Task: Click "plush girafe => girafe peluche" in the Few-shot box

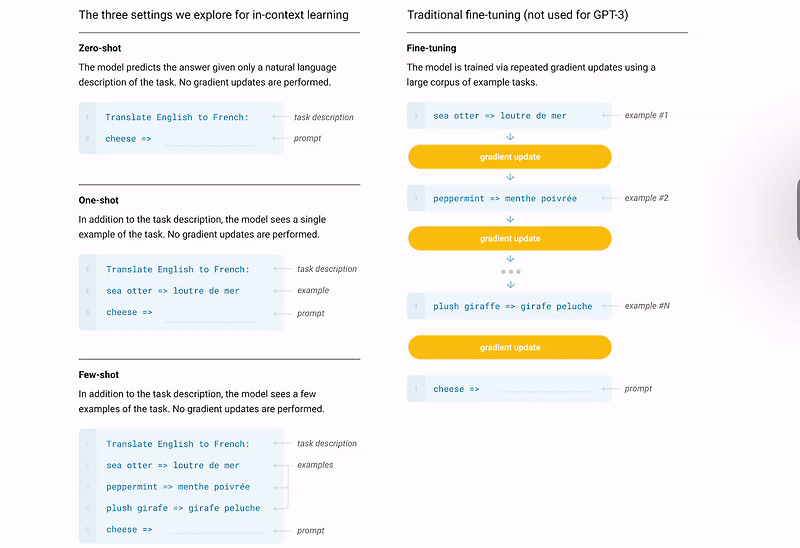Action: [x=183, y=508]
